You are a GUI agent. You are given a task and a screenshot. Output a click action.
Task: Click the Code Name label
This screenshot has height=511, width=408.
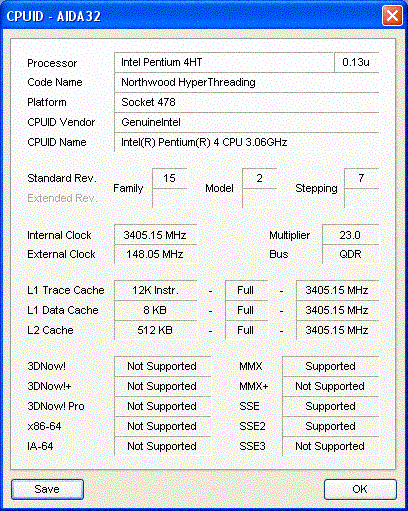[55, 82]
